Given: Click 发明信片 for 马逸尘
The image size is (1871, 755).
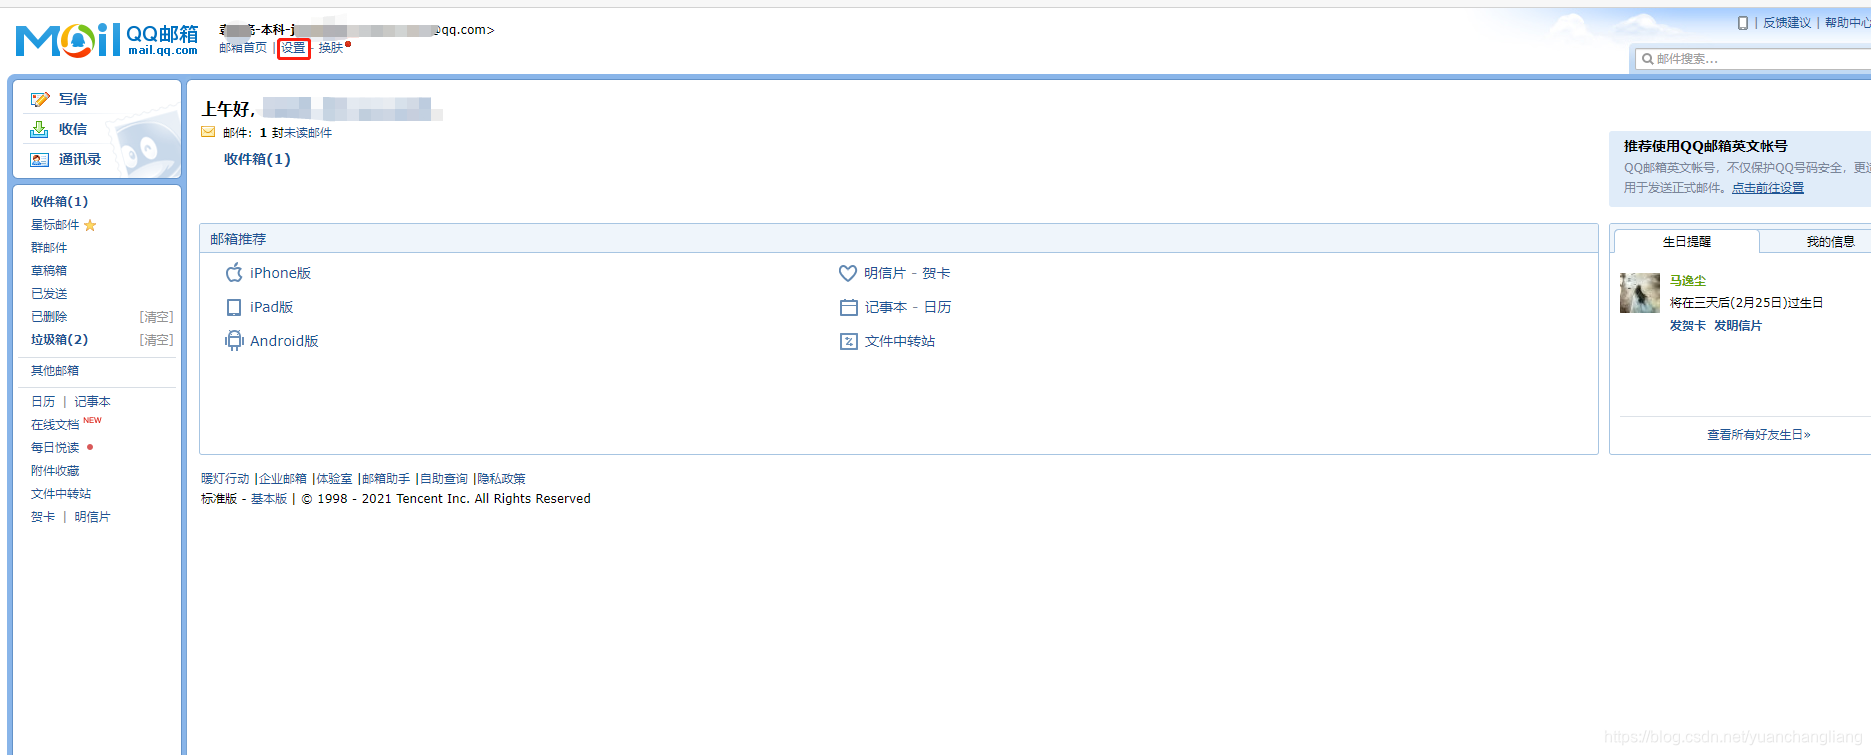Looking at the screenshot, I should click(x=1738, y=326).
